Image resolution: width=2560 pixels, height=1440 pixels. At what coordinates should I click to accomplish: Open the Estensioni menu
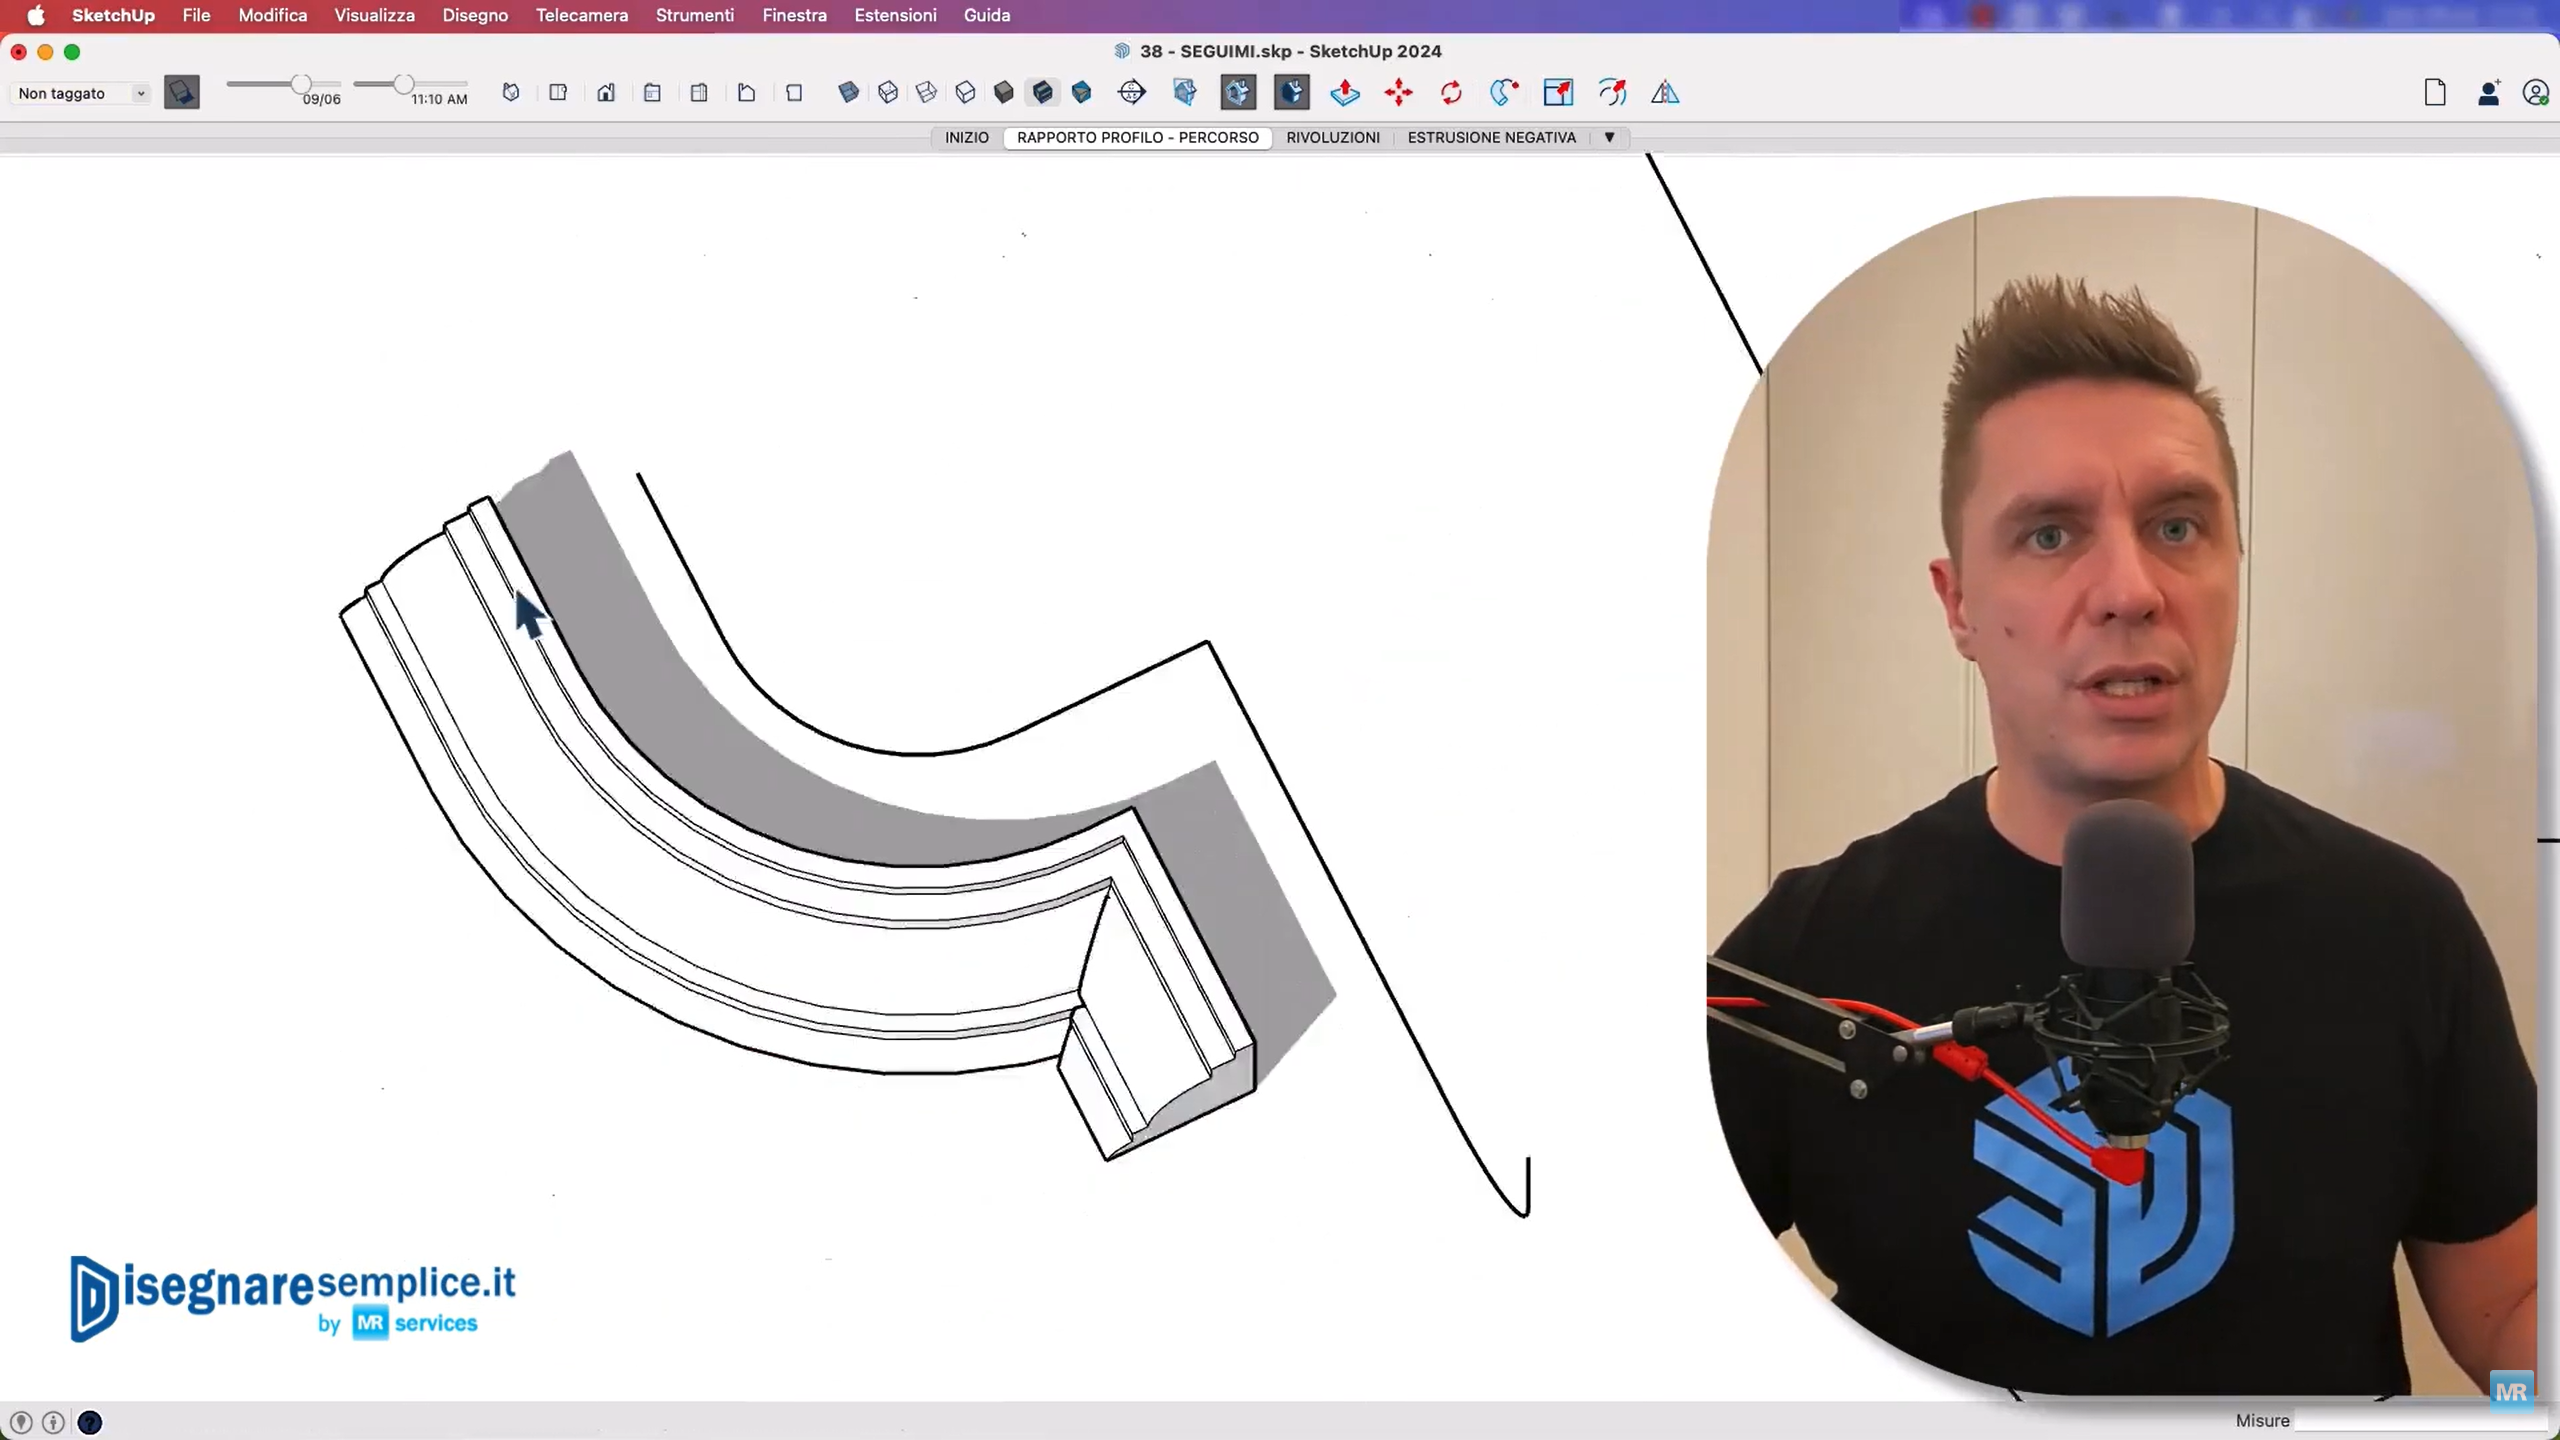(x=895, y=15)
